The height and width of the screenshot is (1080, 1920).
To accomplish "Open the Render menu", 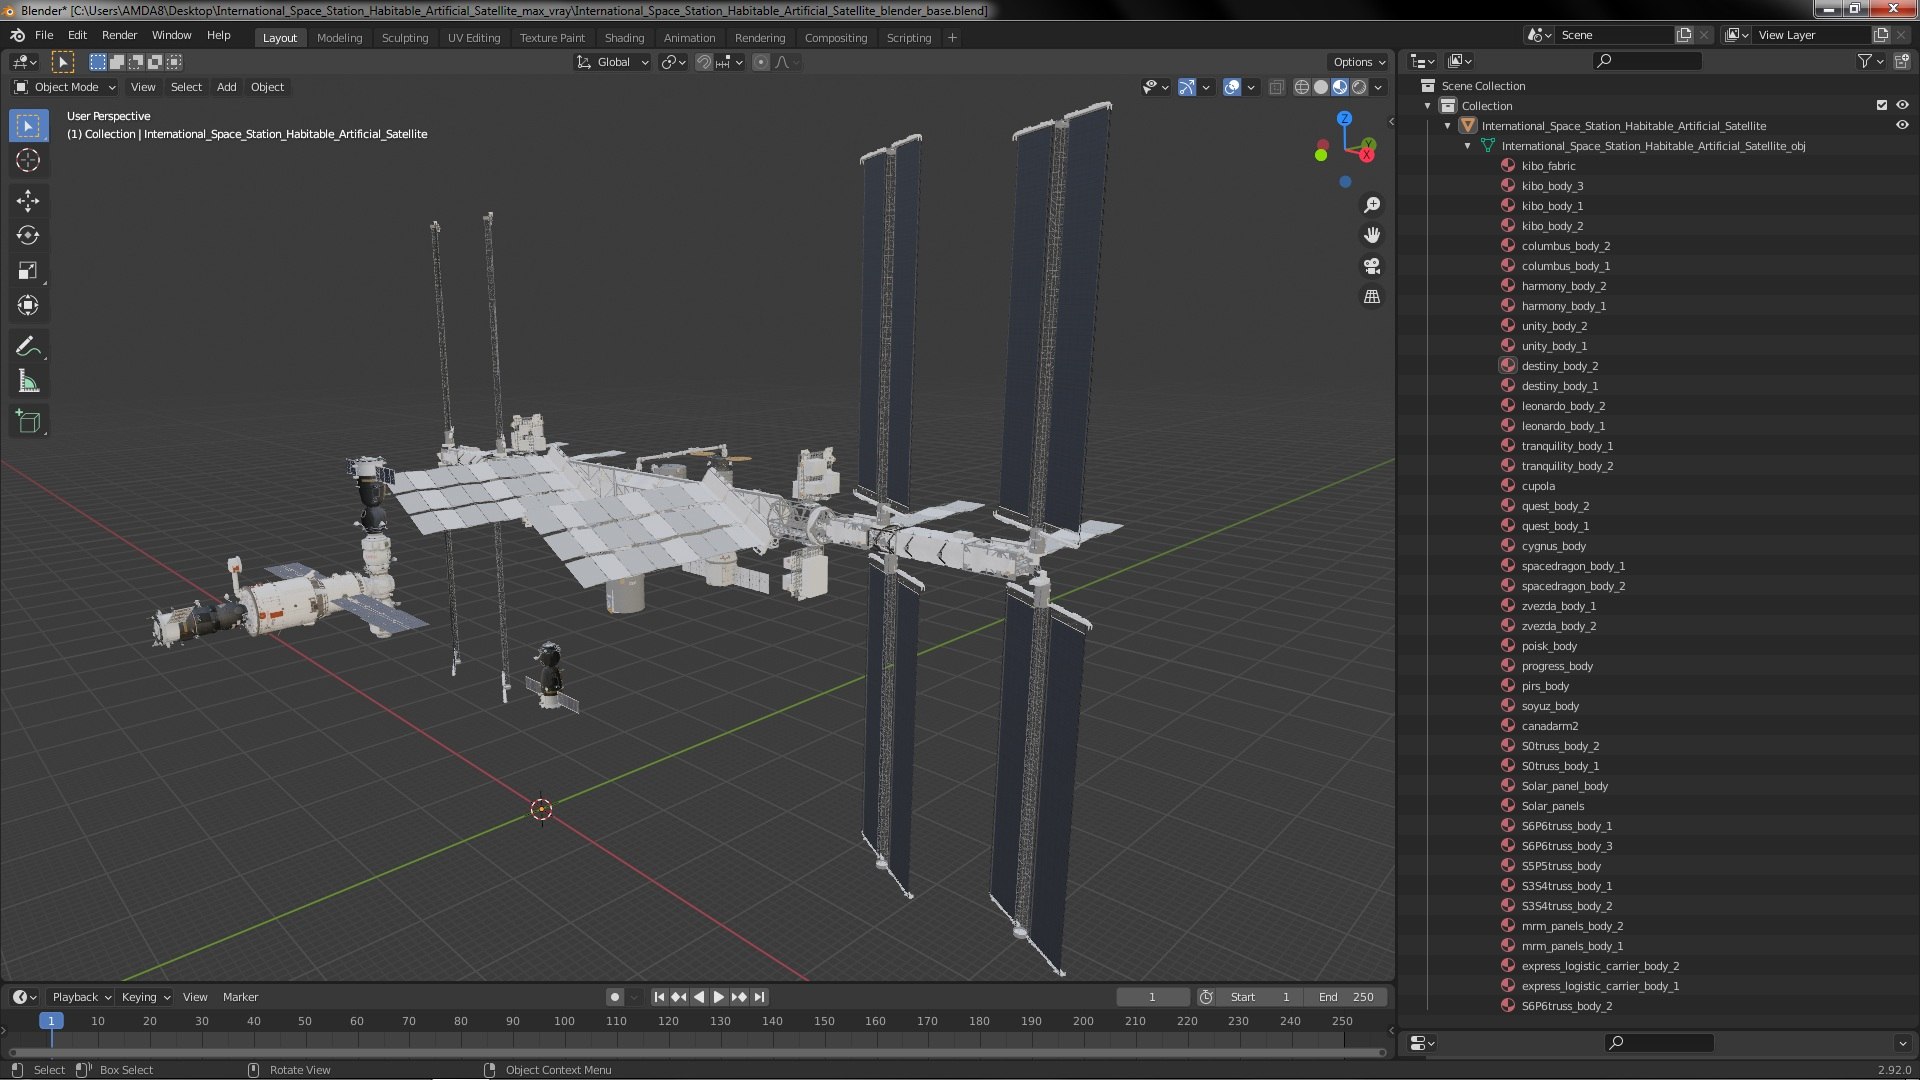I will point(119,35).
